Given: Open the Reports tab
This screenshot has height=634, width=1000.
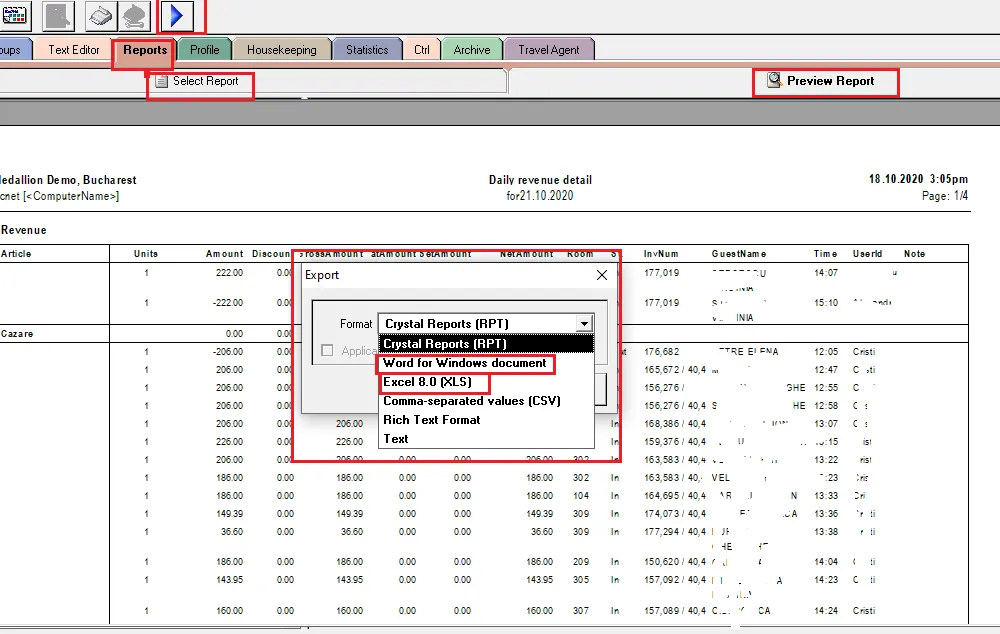Looking at the screenshot, I should tap(145, 50).
